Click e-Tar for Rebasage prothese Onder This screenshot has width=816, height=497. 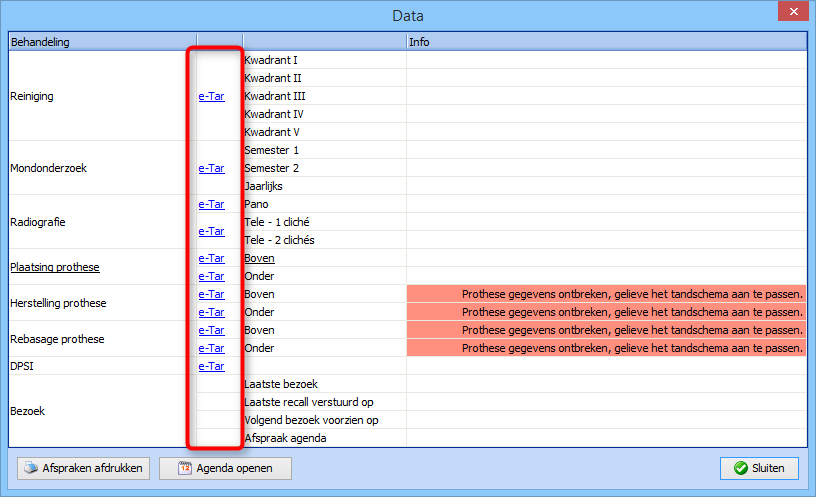(211, 348)
